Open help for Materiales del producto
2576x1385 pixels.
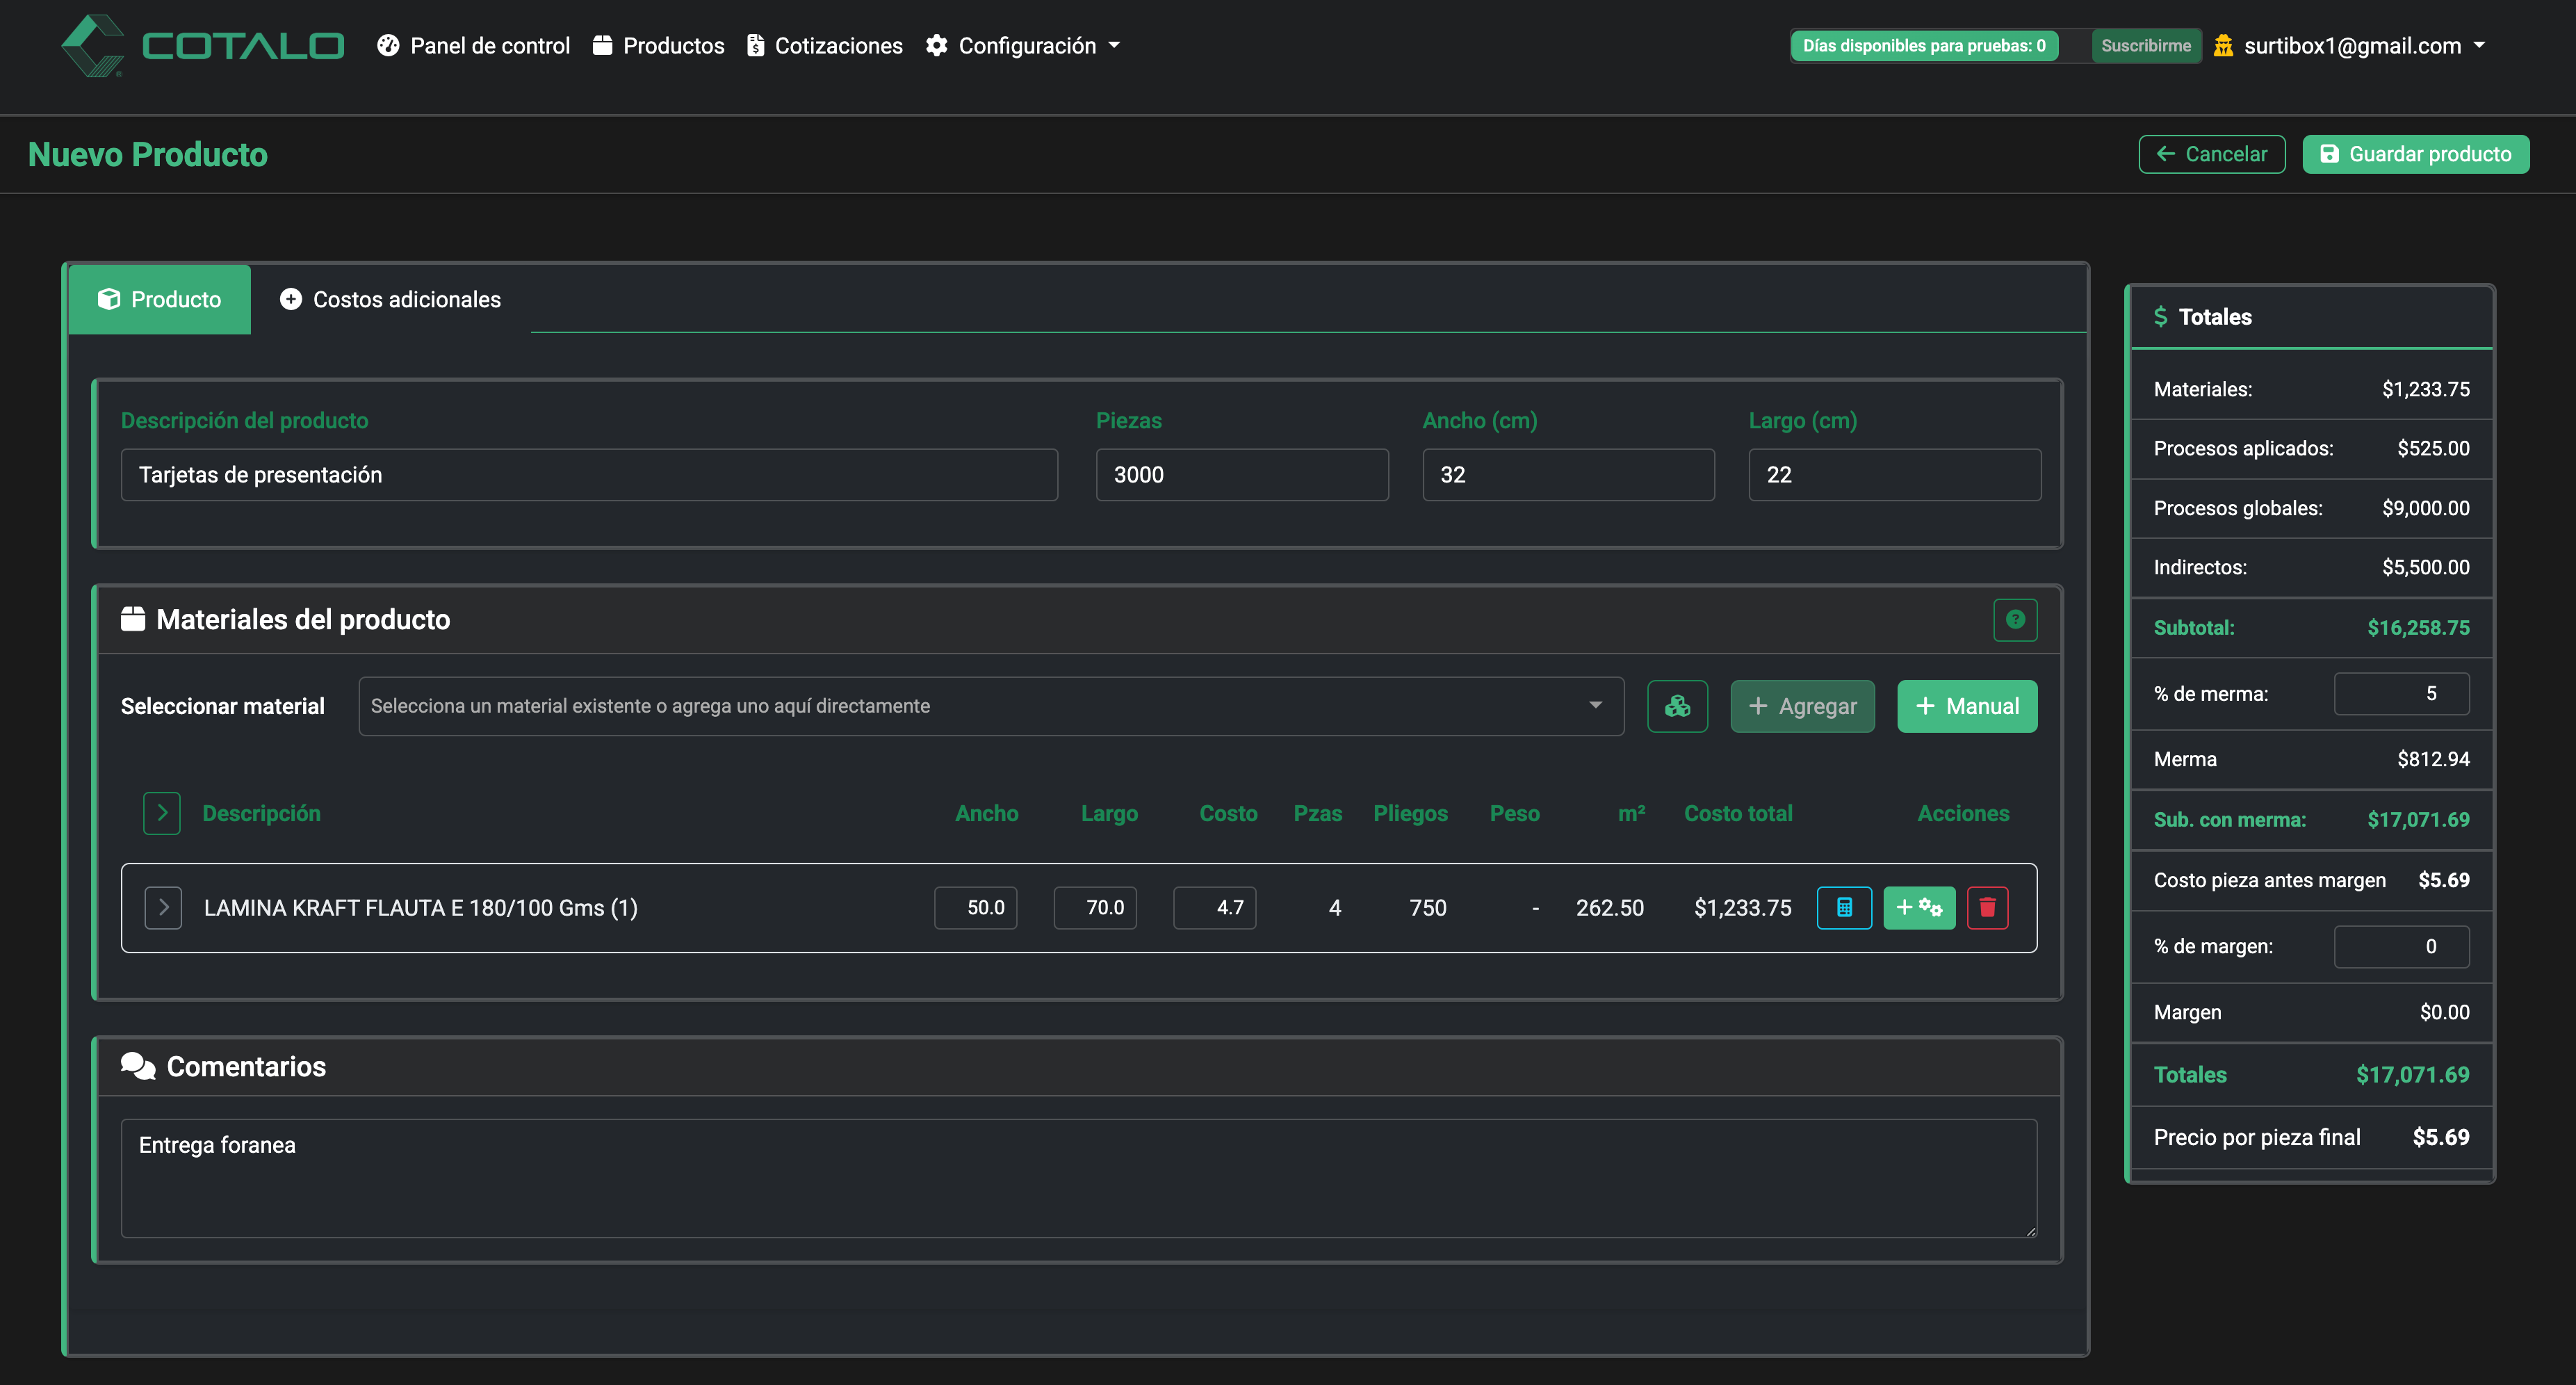(2015, 619)
